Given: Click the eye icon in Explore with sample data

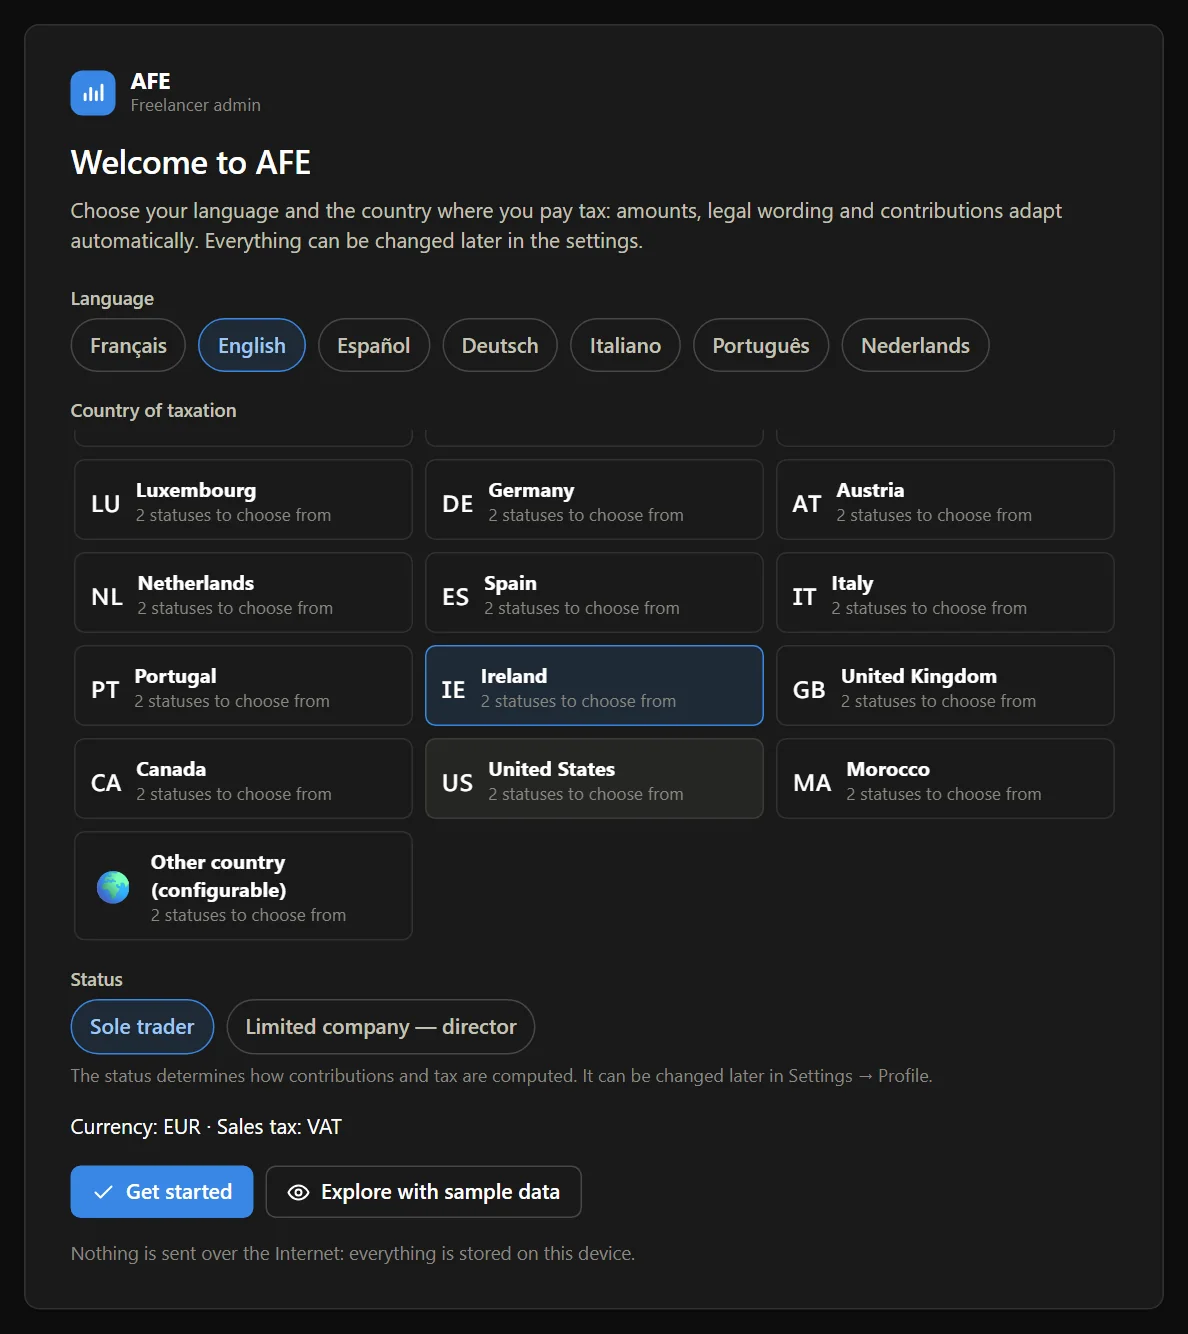Looking at the screenshot, I should tap(298, 1192).
